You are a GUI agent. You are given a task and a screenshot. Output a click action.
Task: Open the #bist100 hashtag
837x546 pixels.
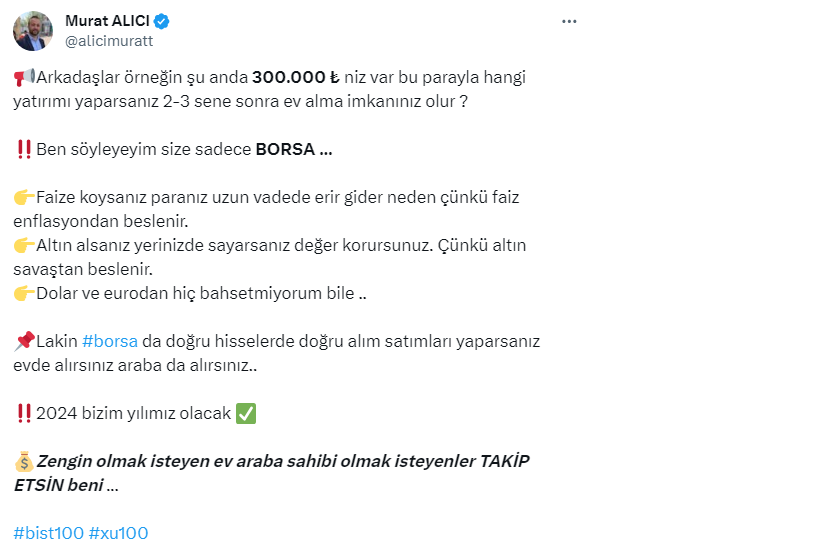49,533
